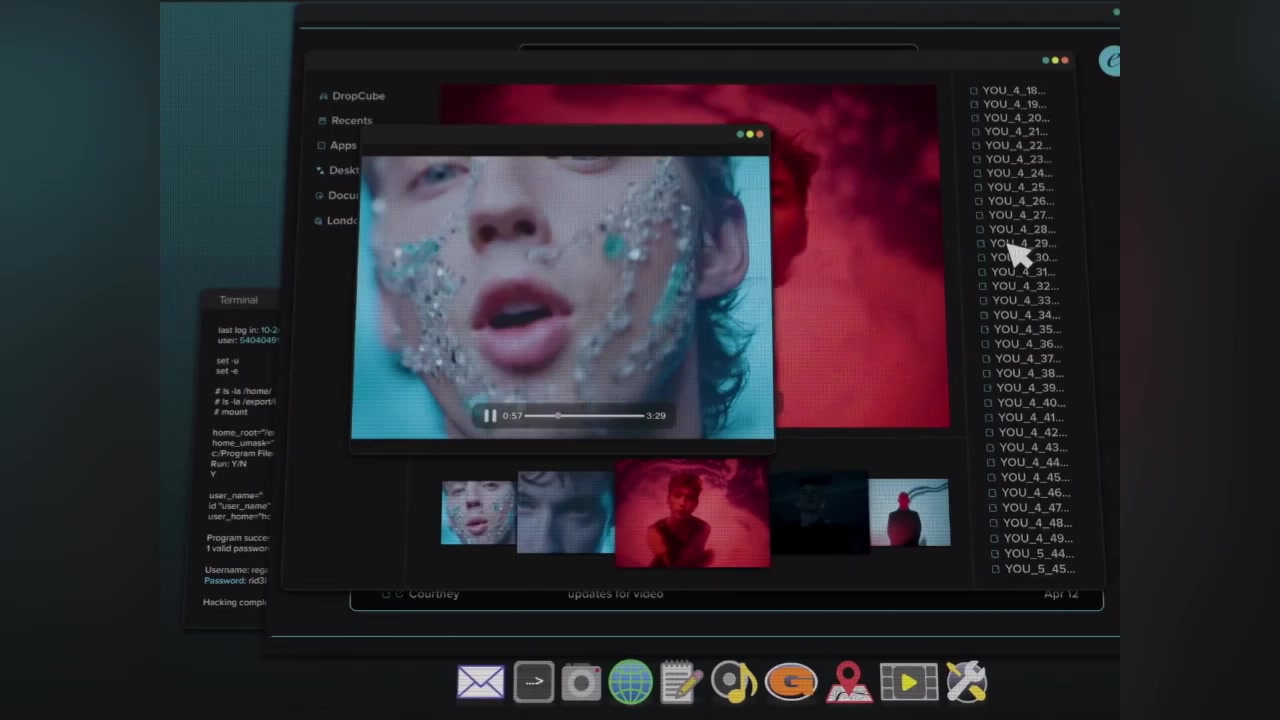The width and height of the screenshot is (1280, 720).
Task: Click the Recents sidebar icon
Action: tap(322, 120)
